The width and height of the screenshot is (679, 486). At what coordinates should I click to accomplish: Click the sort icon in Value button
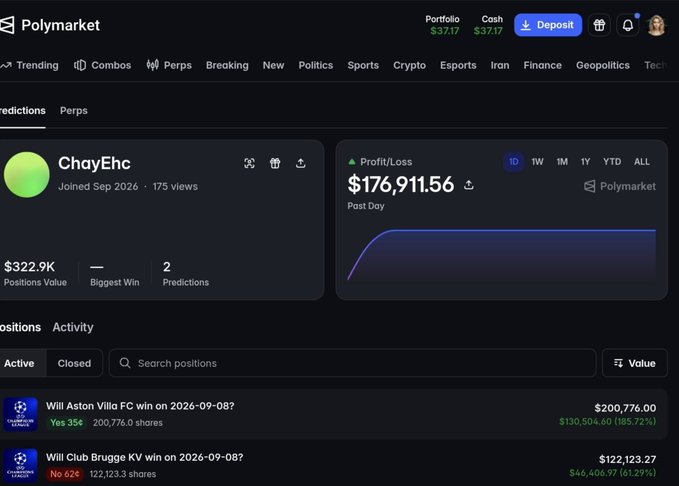(x=618, y=363)
